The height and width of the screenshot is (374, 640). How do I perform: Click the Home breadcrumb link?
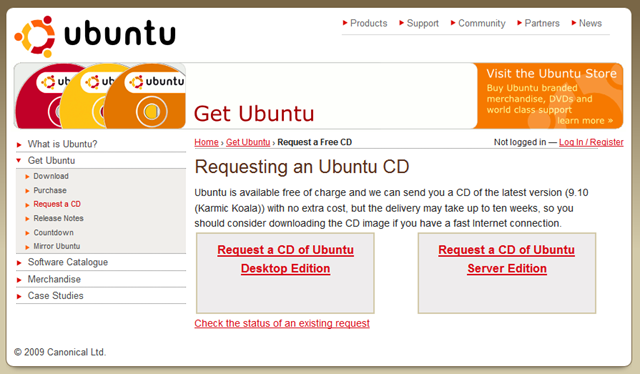[x=206, y=142]
